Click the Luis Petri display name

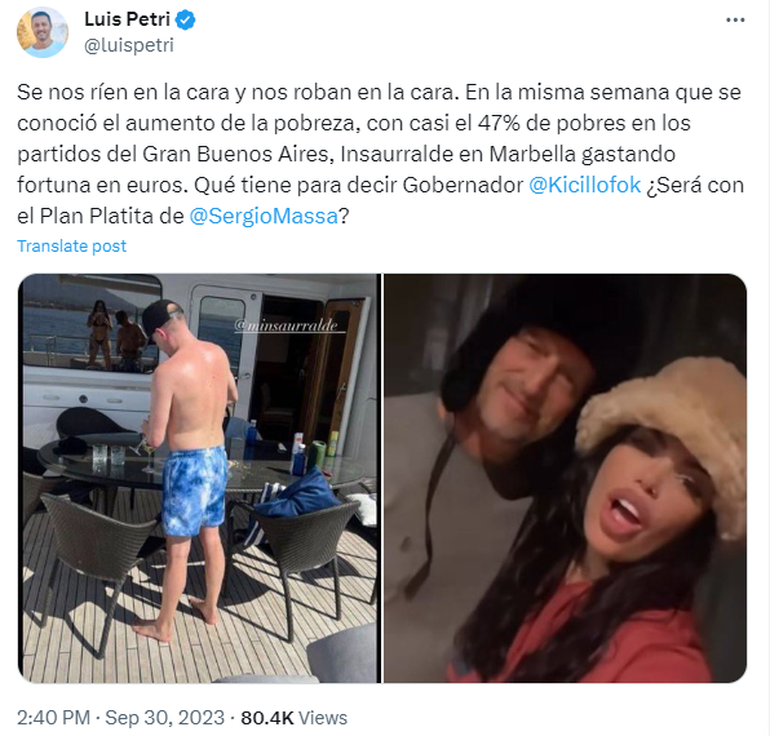[127, 20]
